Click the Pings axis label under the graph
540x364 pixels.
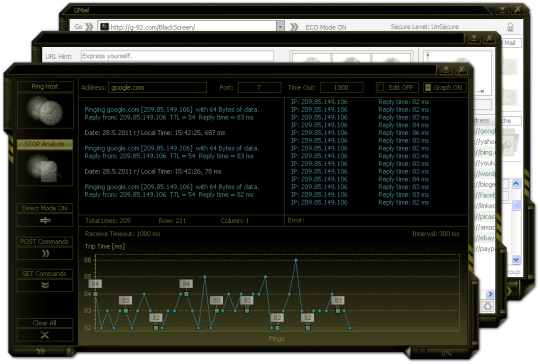pos(276,339)
